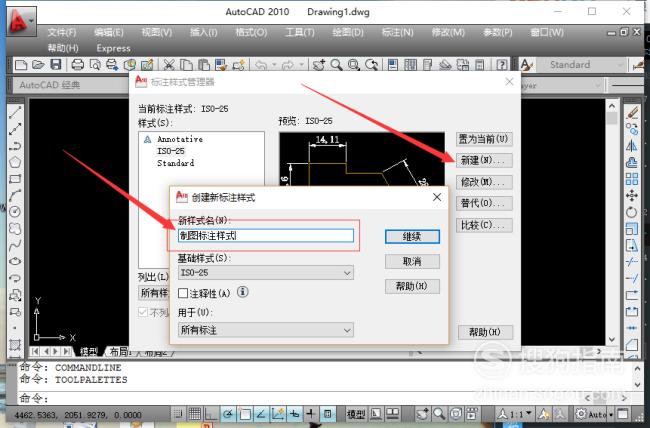650x428 pixels.
Task: Click the 新建(N)... button
Action: point(484,160)
